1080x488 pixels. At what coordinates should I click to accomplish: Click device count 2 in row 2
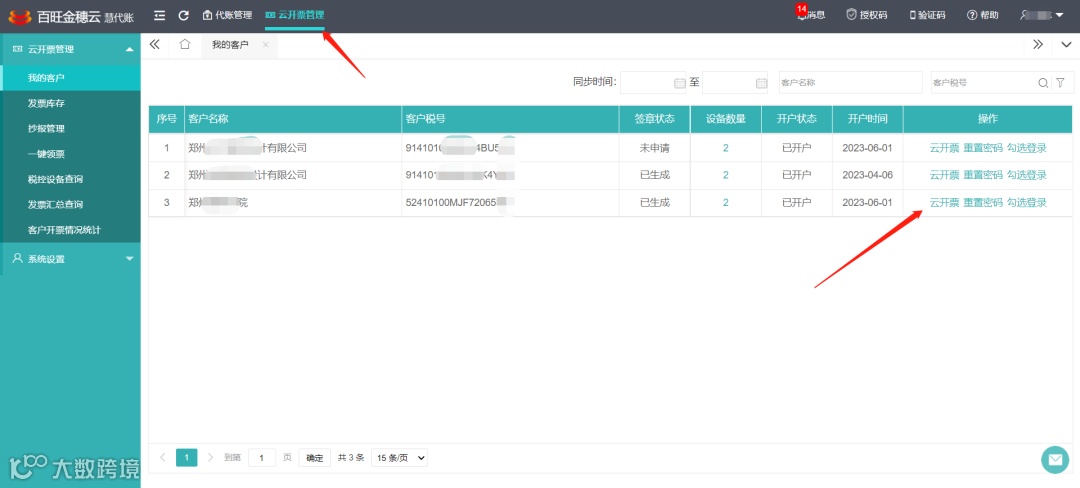725,175
